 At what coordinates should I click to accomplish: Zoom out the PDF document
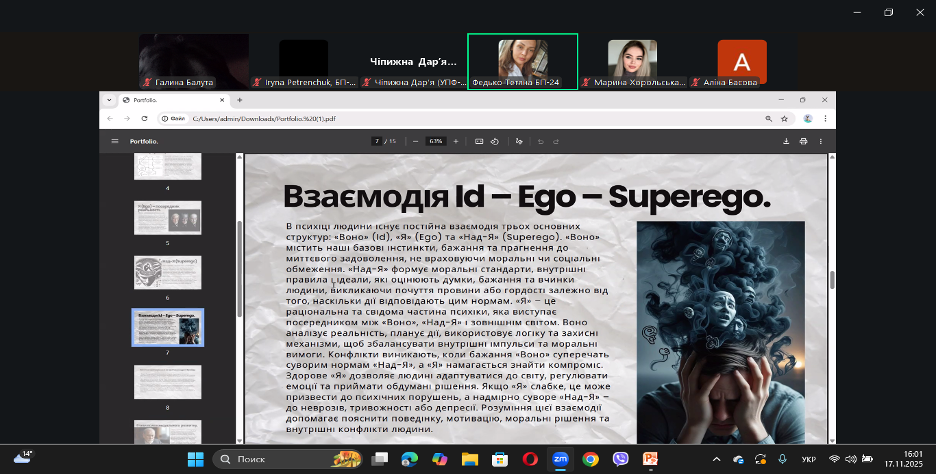pos(415,141)
